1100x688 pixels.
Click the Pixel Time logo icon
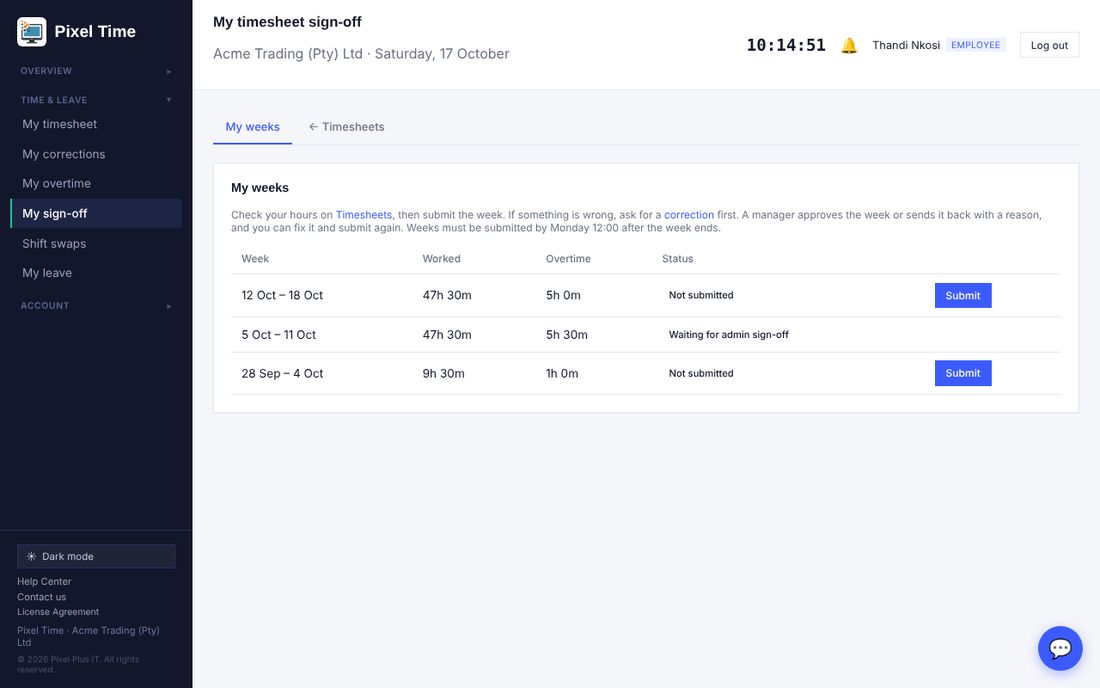click(x=32, y=32)
